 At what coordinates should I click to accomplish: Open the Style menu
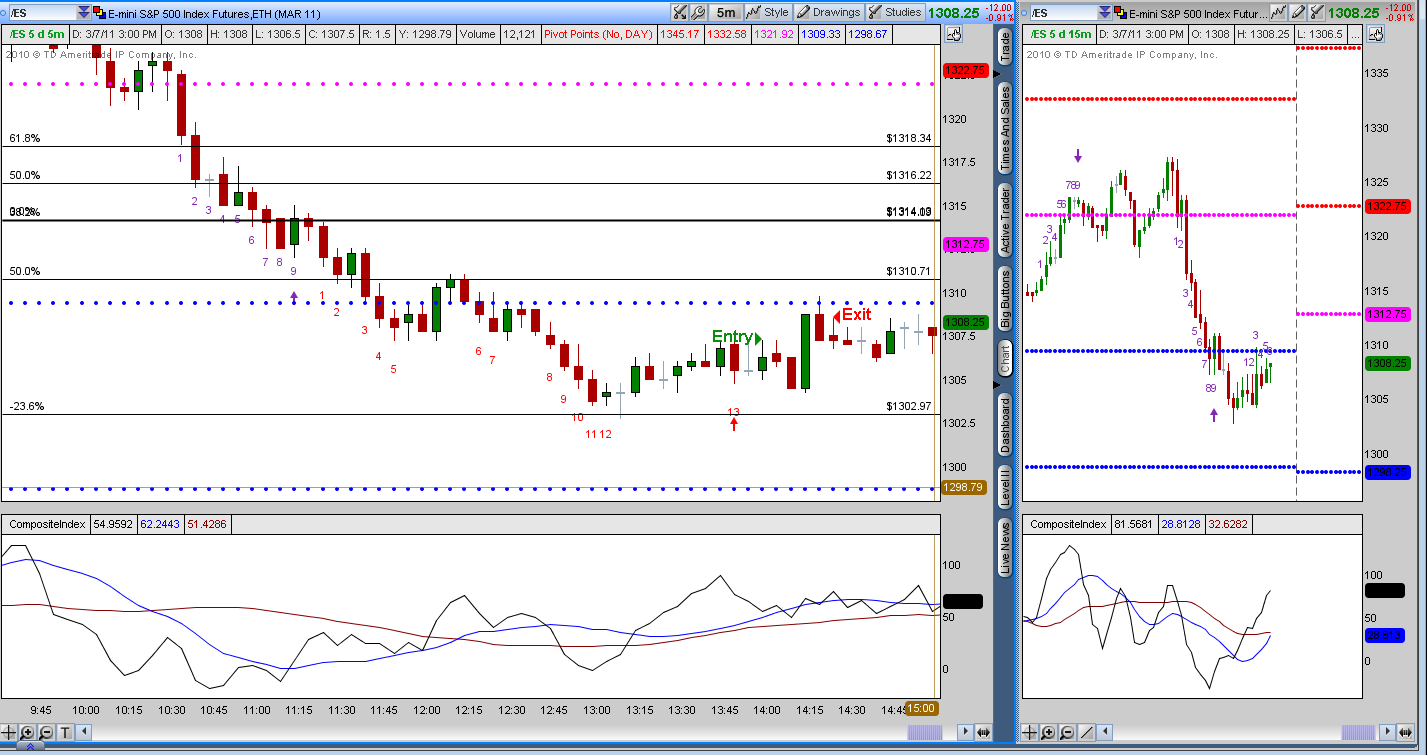pyautogui.click(x=767, y=13)
